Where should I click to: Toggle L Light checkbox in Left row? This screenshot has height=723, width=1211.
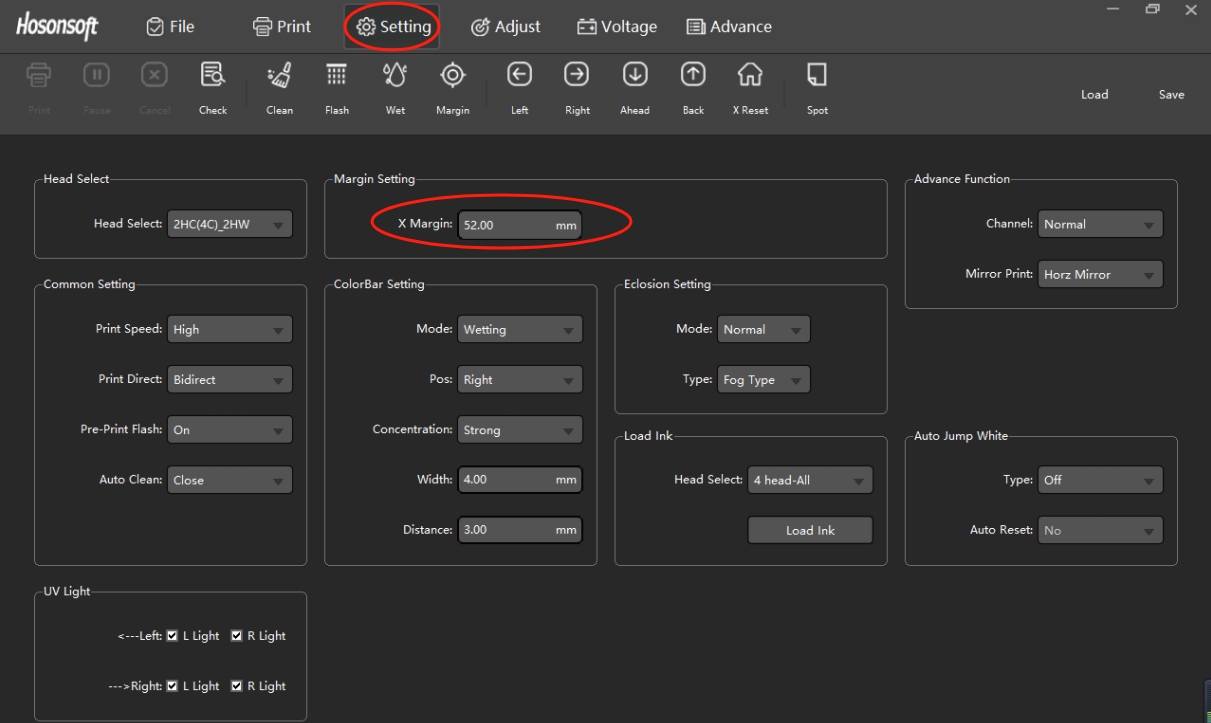(173, 636)
